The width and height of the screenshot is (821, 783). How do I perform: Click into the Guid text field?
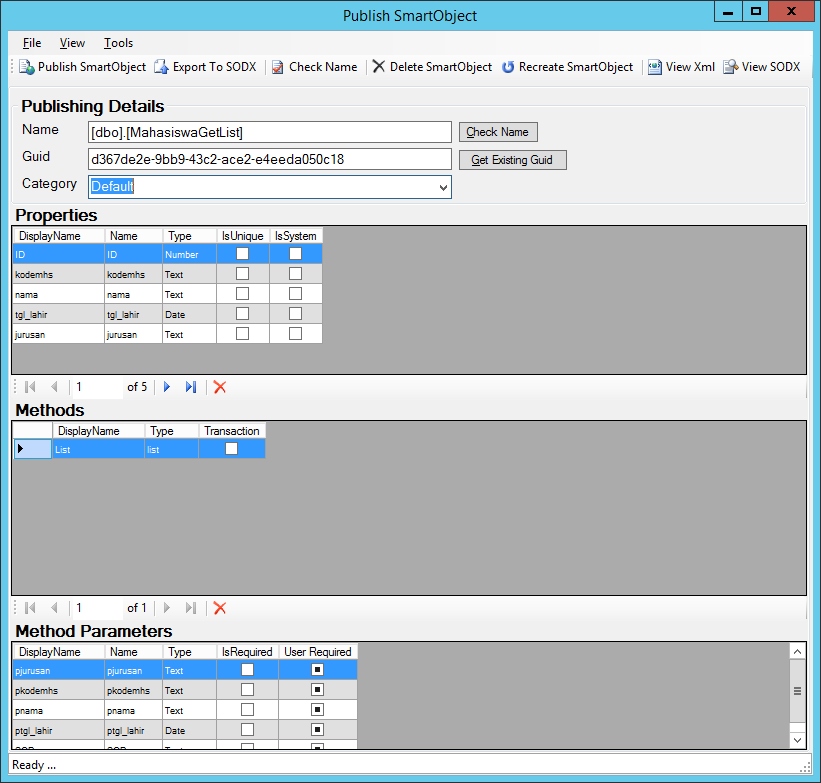tap(269, 159)
